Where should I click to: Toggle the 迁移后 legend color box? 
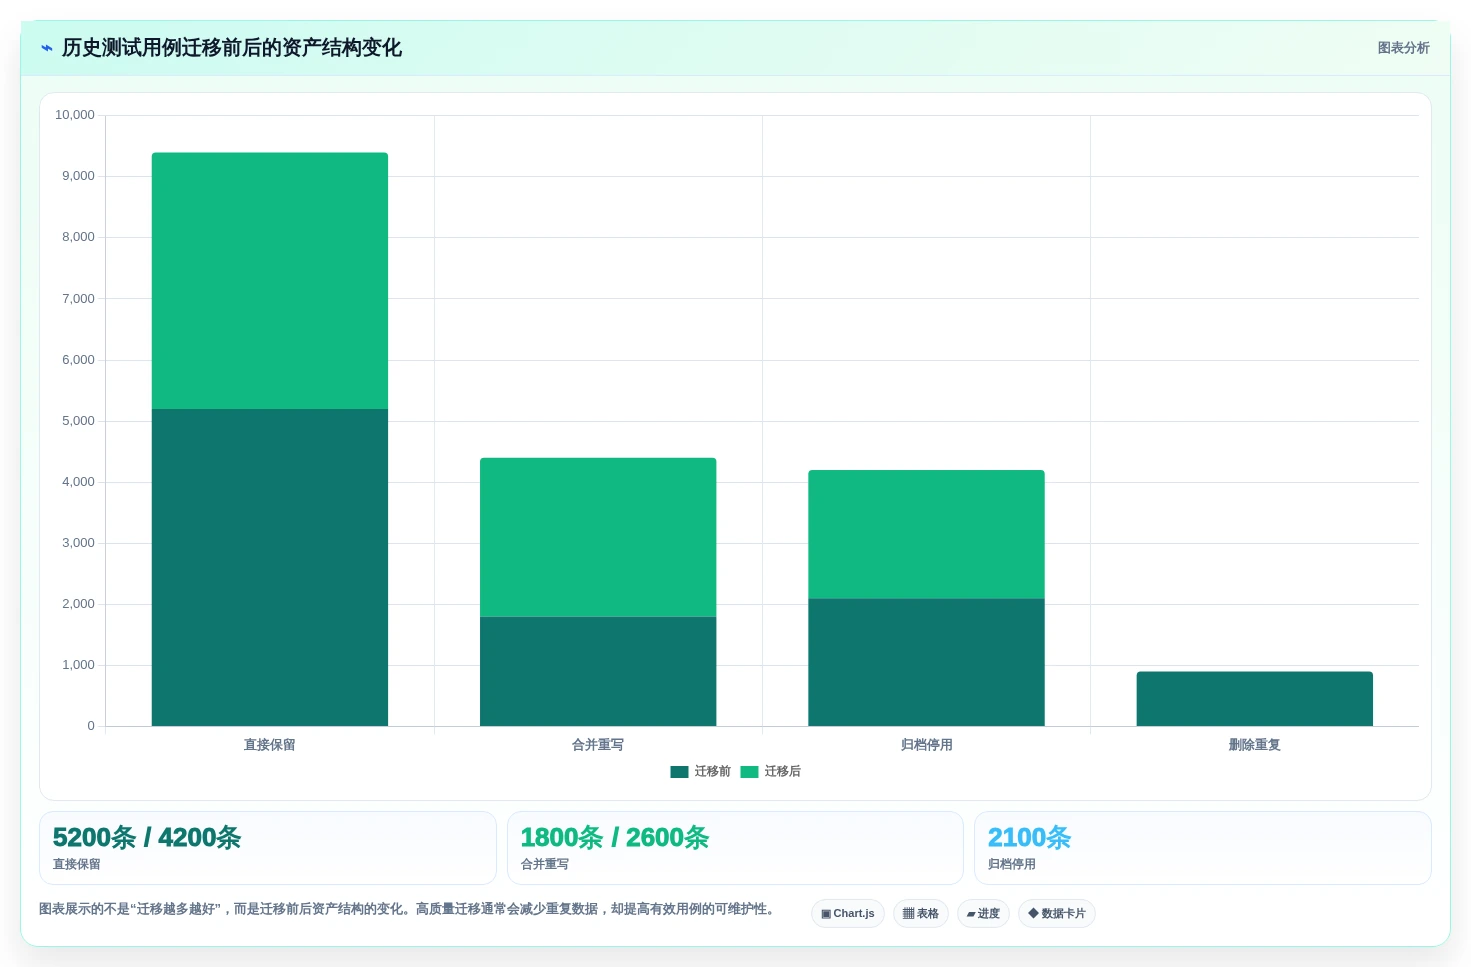point(749,772)
